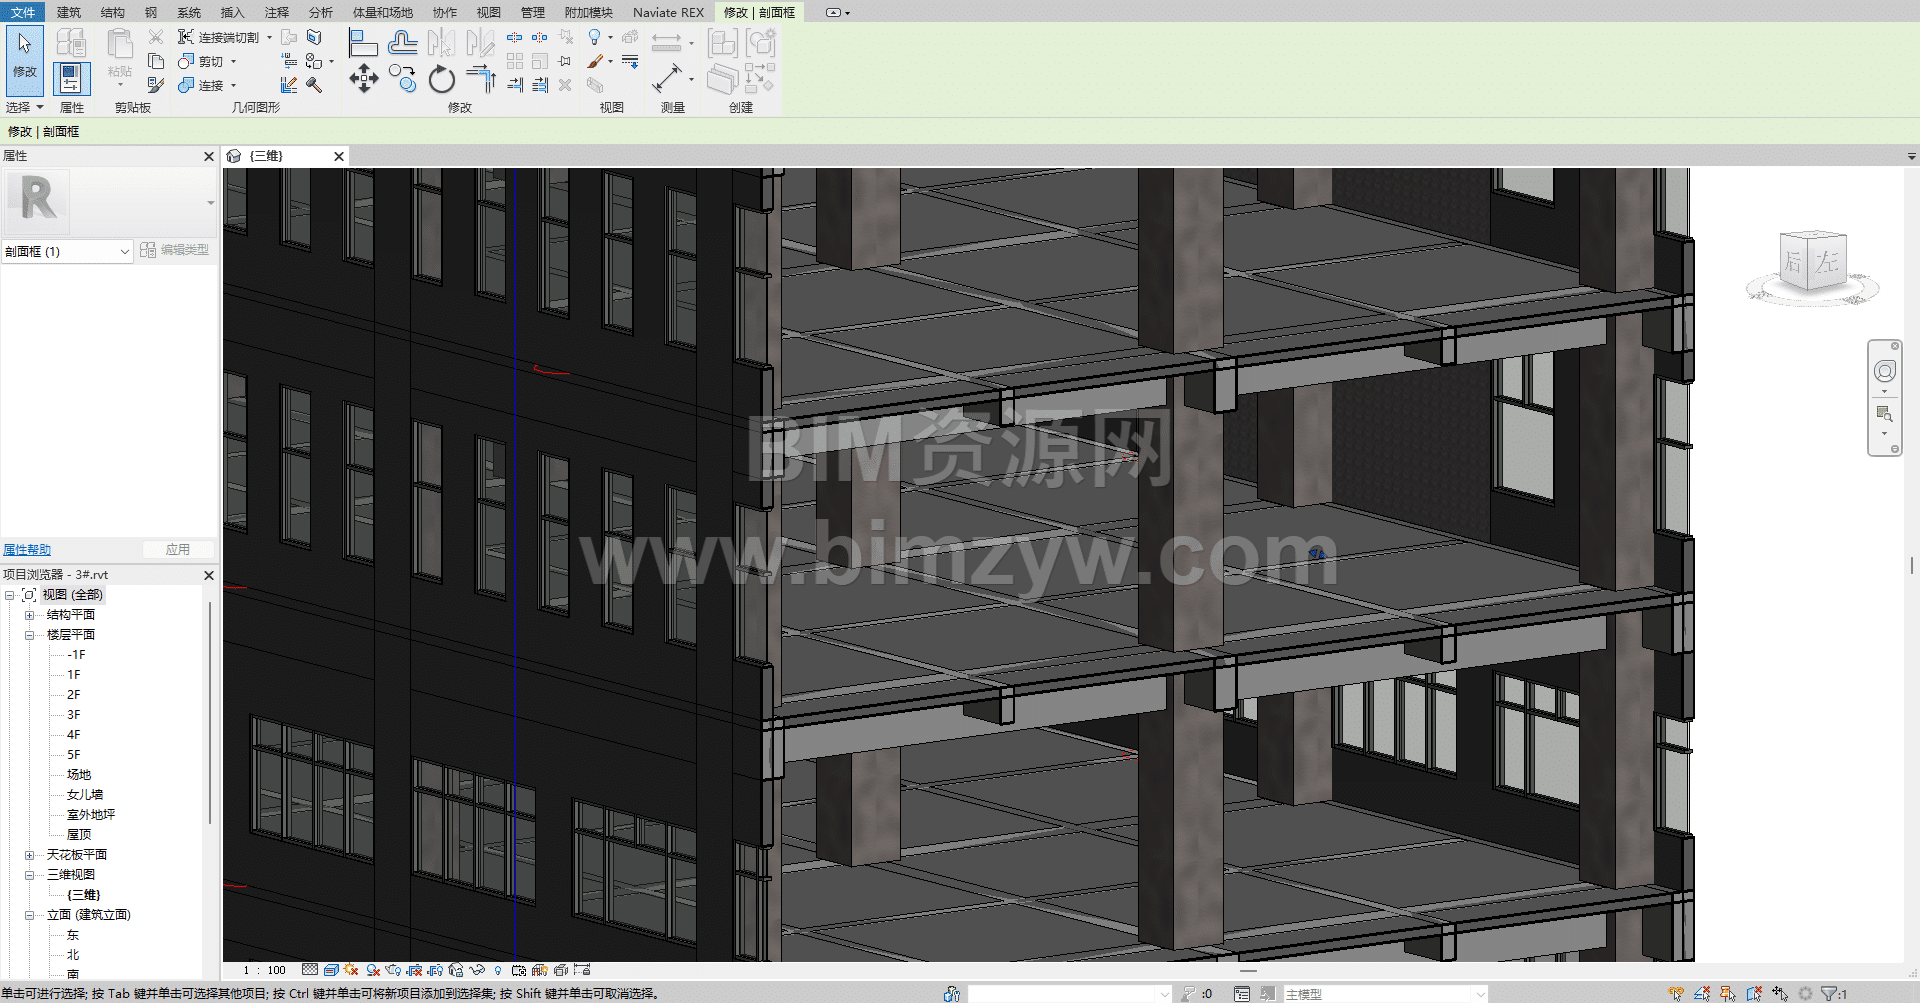
Task: Click the Hide in View lightbulb icon
Action: tap(595, 37)
